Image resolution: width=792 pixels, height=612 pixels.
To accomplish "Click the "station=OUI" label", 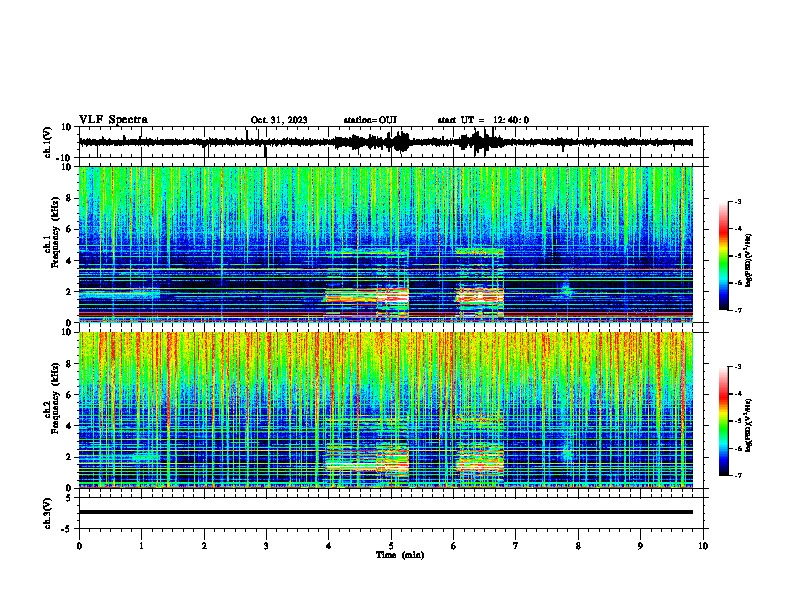I will [370, 120].
